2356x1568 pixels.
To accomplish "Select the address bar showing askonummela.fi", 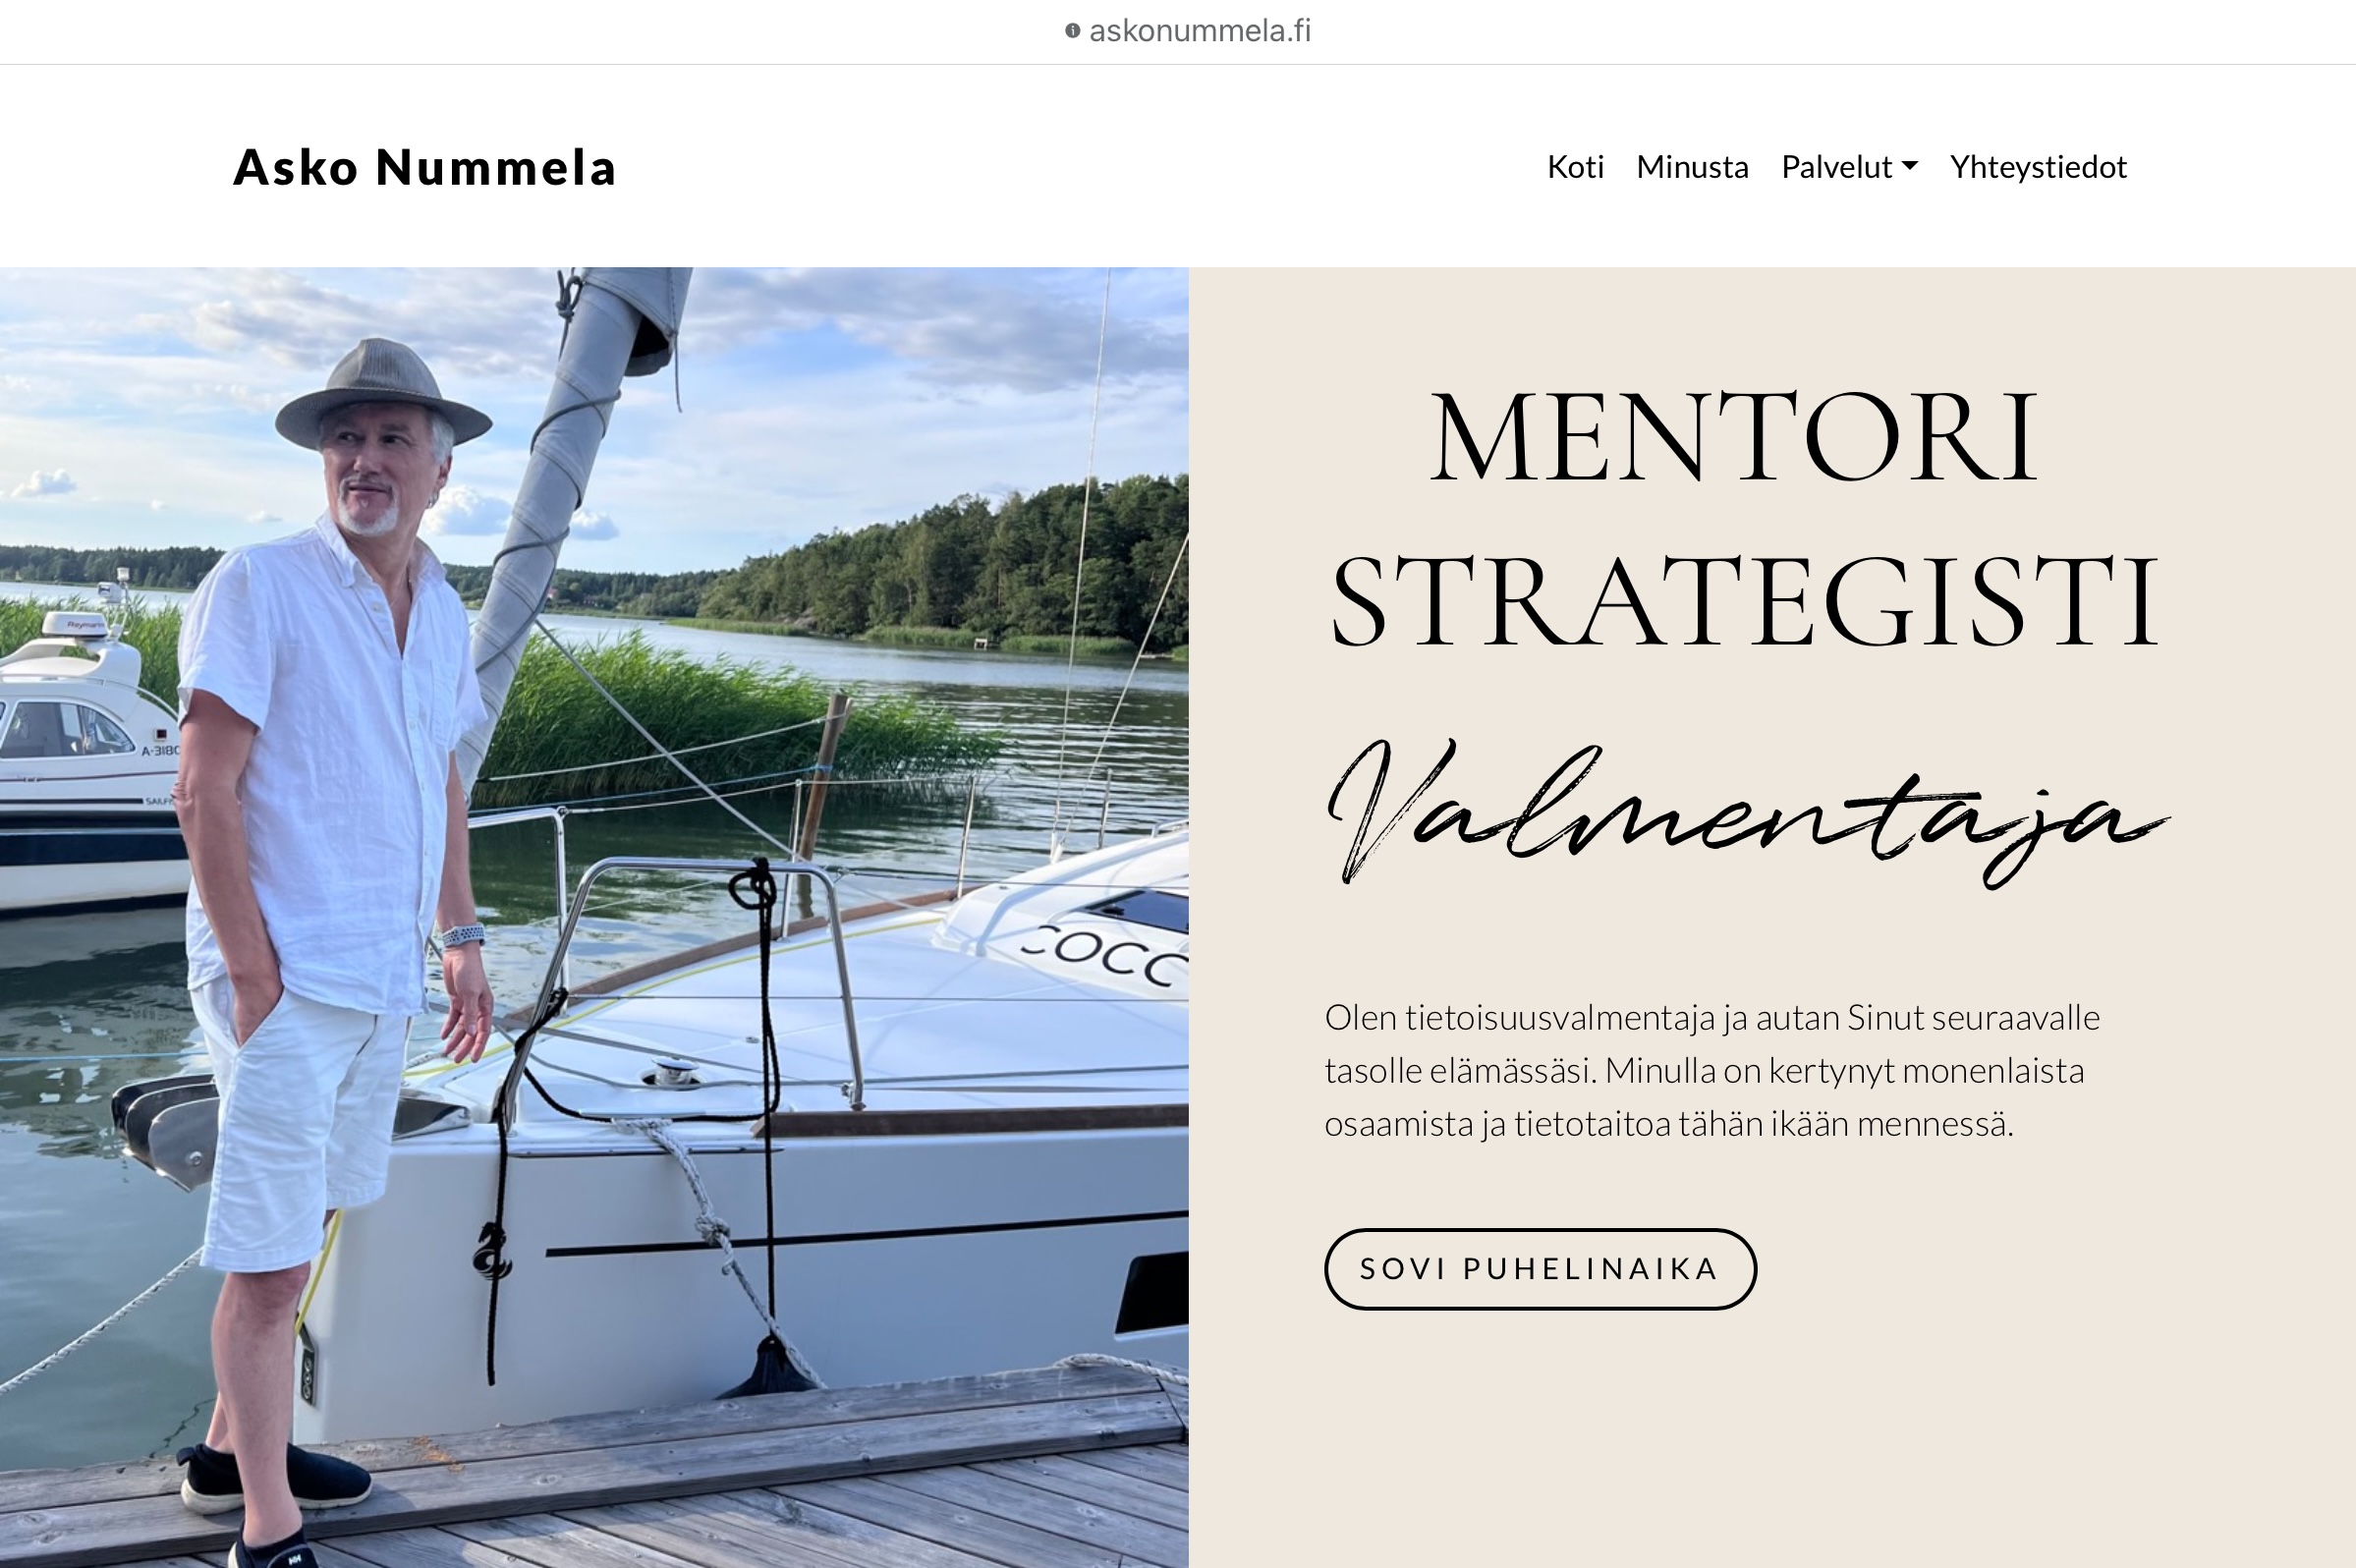I will pyautogui.click(x=1199, y=30).
